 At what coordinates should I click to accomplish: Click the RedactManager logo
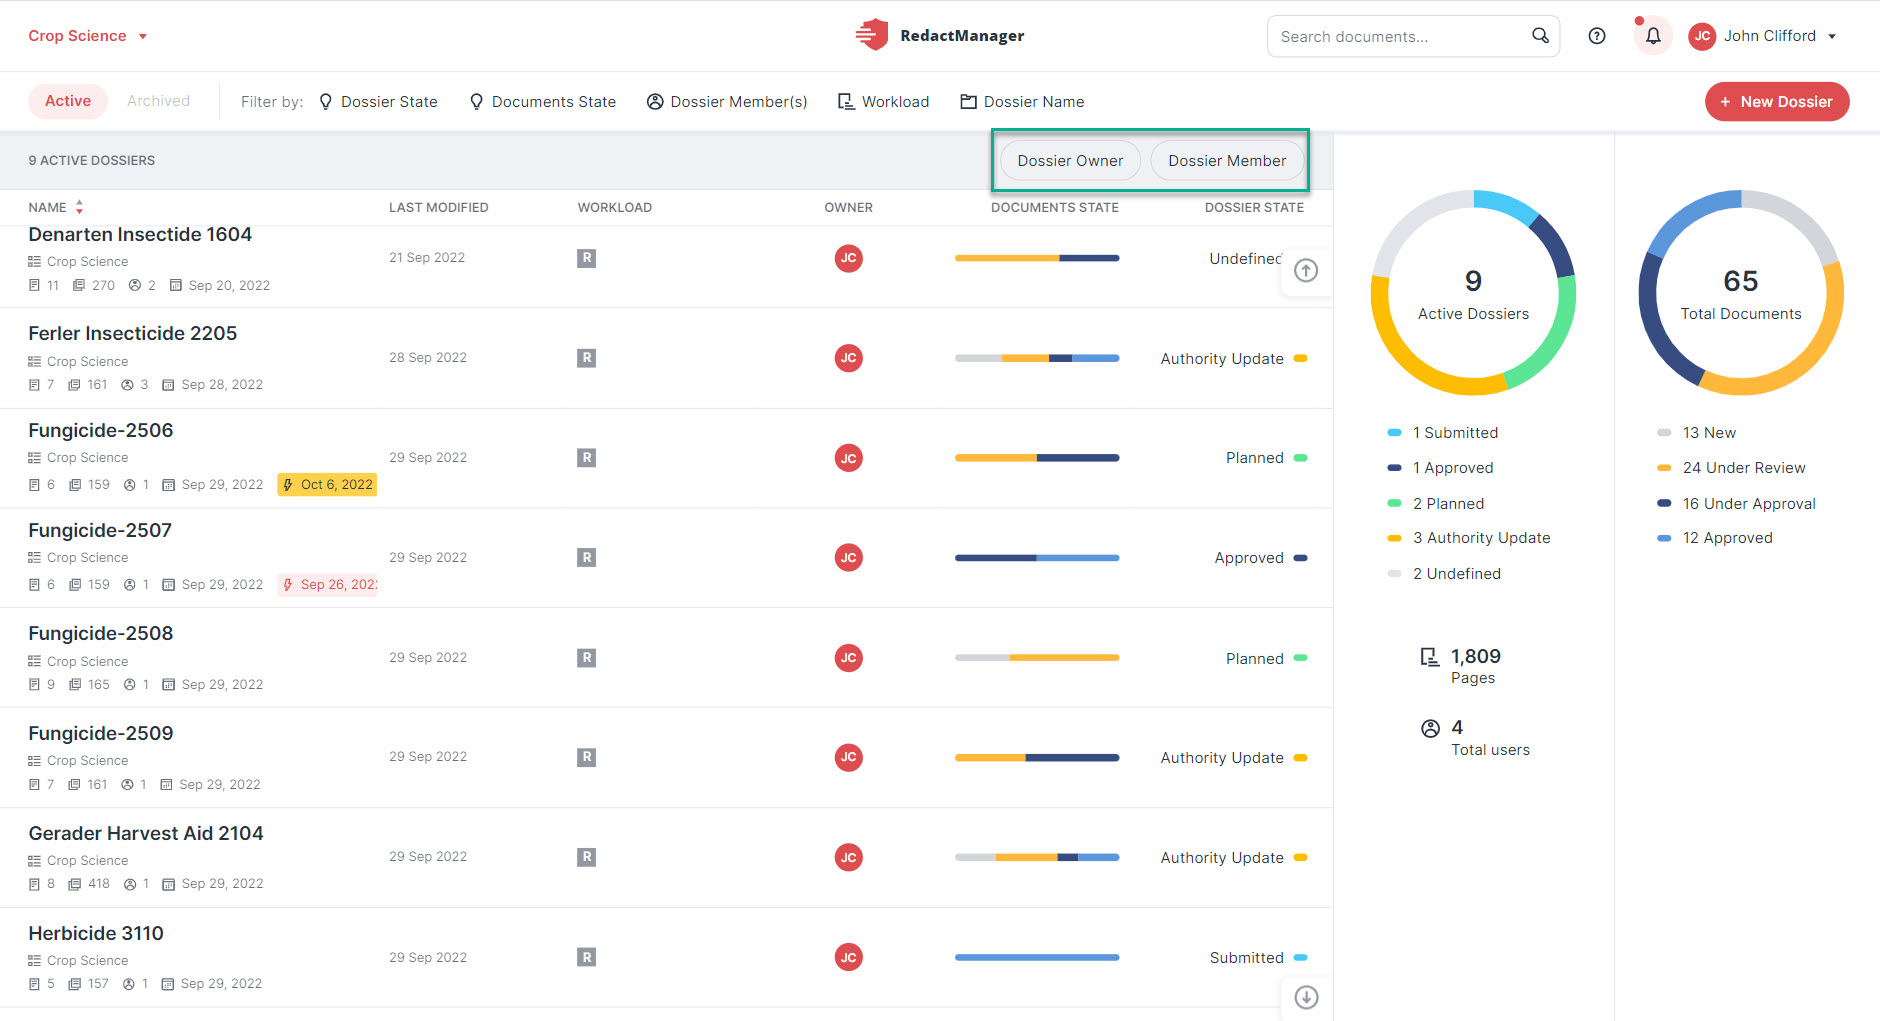tap(940, 35)
